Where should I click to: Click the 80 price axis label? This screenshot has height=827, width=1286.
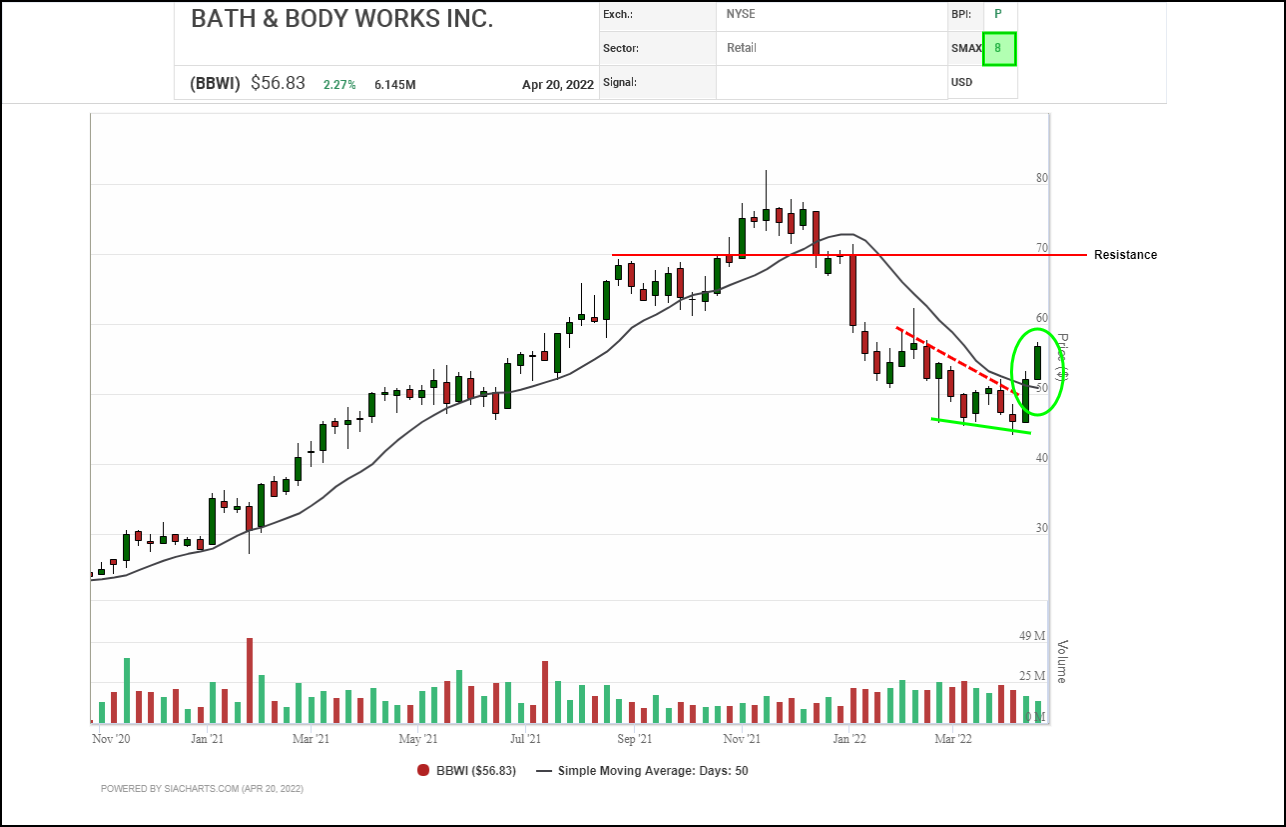pyautogui.click(x=1042, y=179)
